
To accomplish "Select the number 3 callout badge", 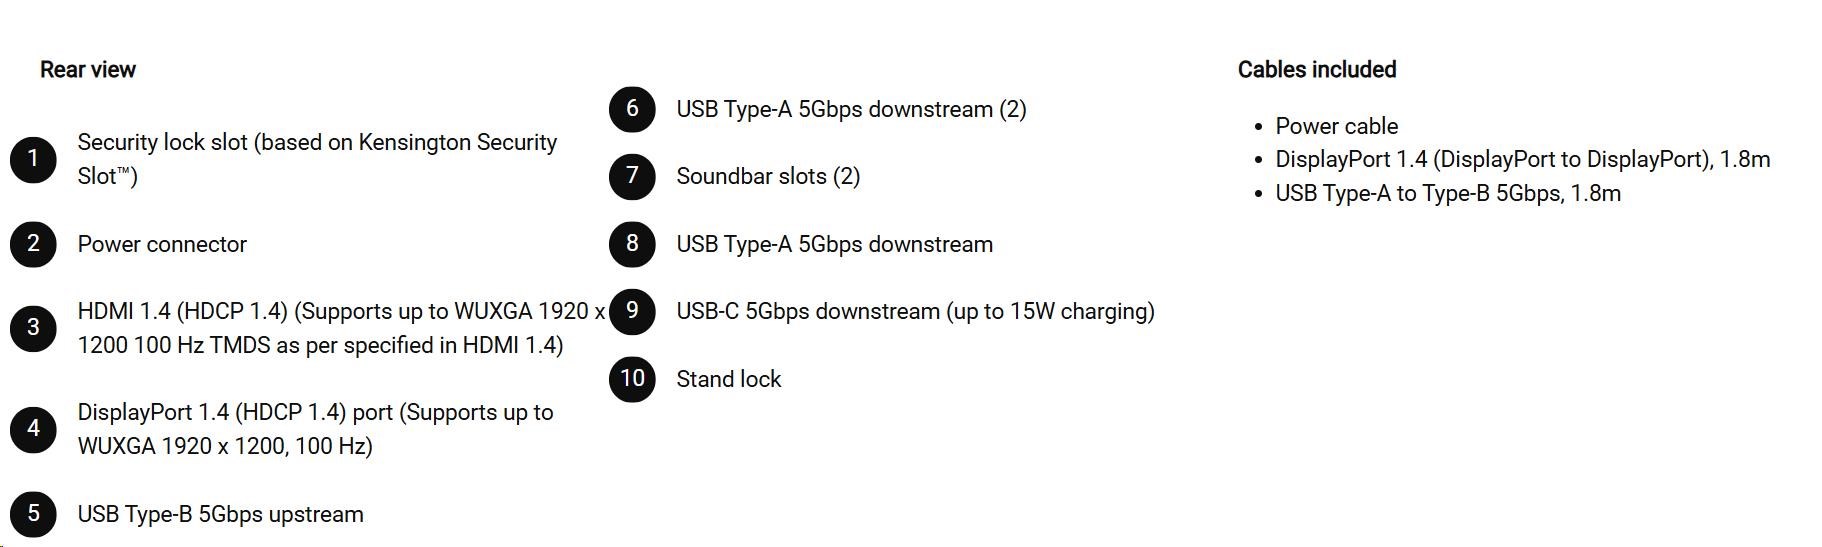I will point(33,328).
